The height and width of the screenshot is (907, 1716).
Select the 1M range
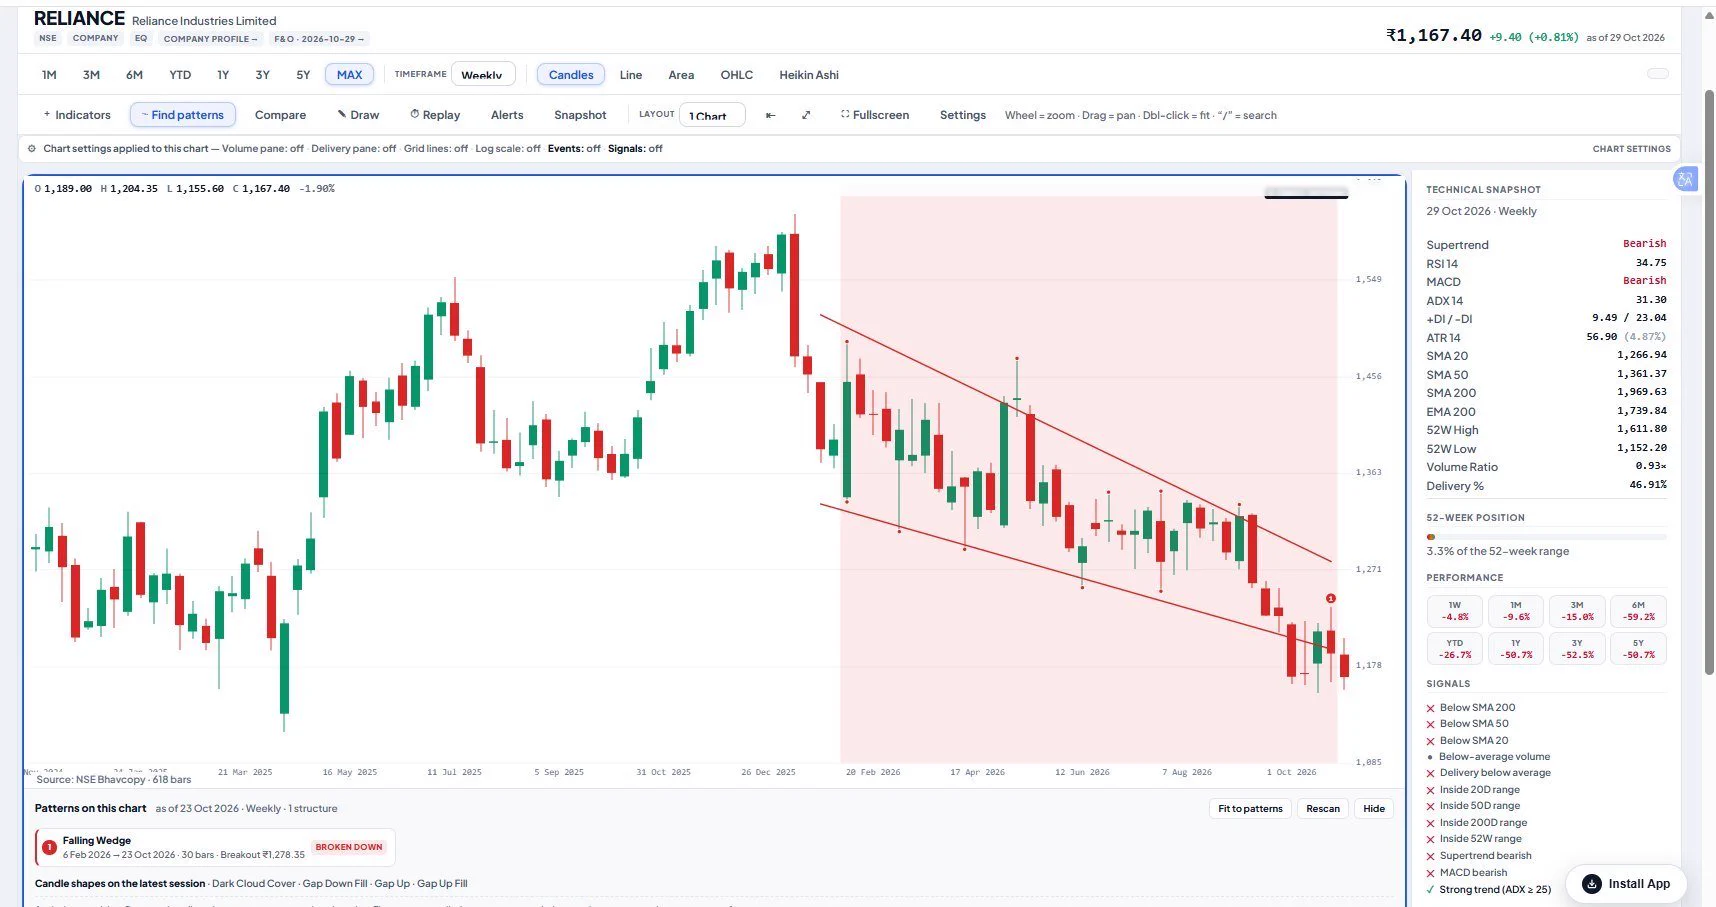click(x=49, y=75)
